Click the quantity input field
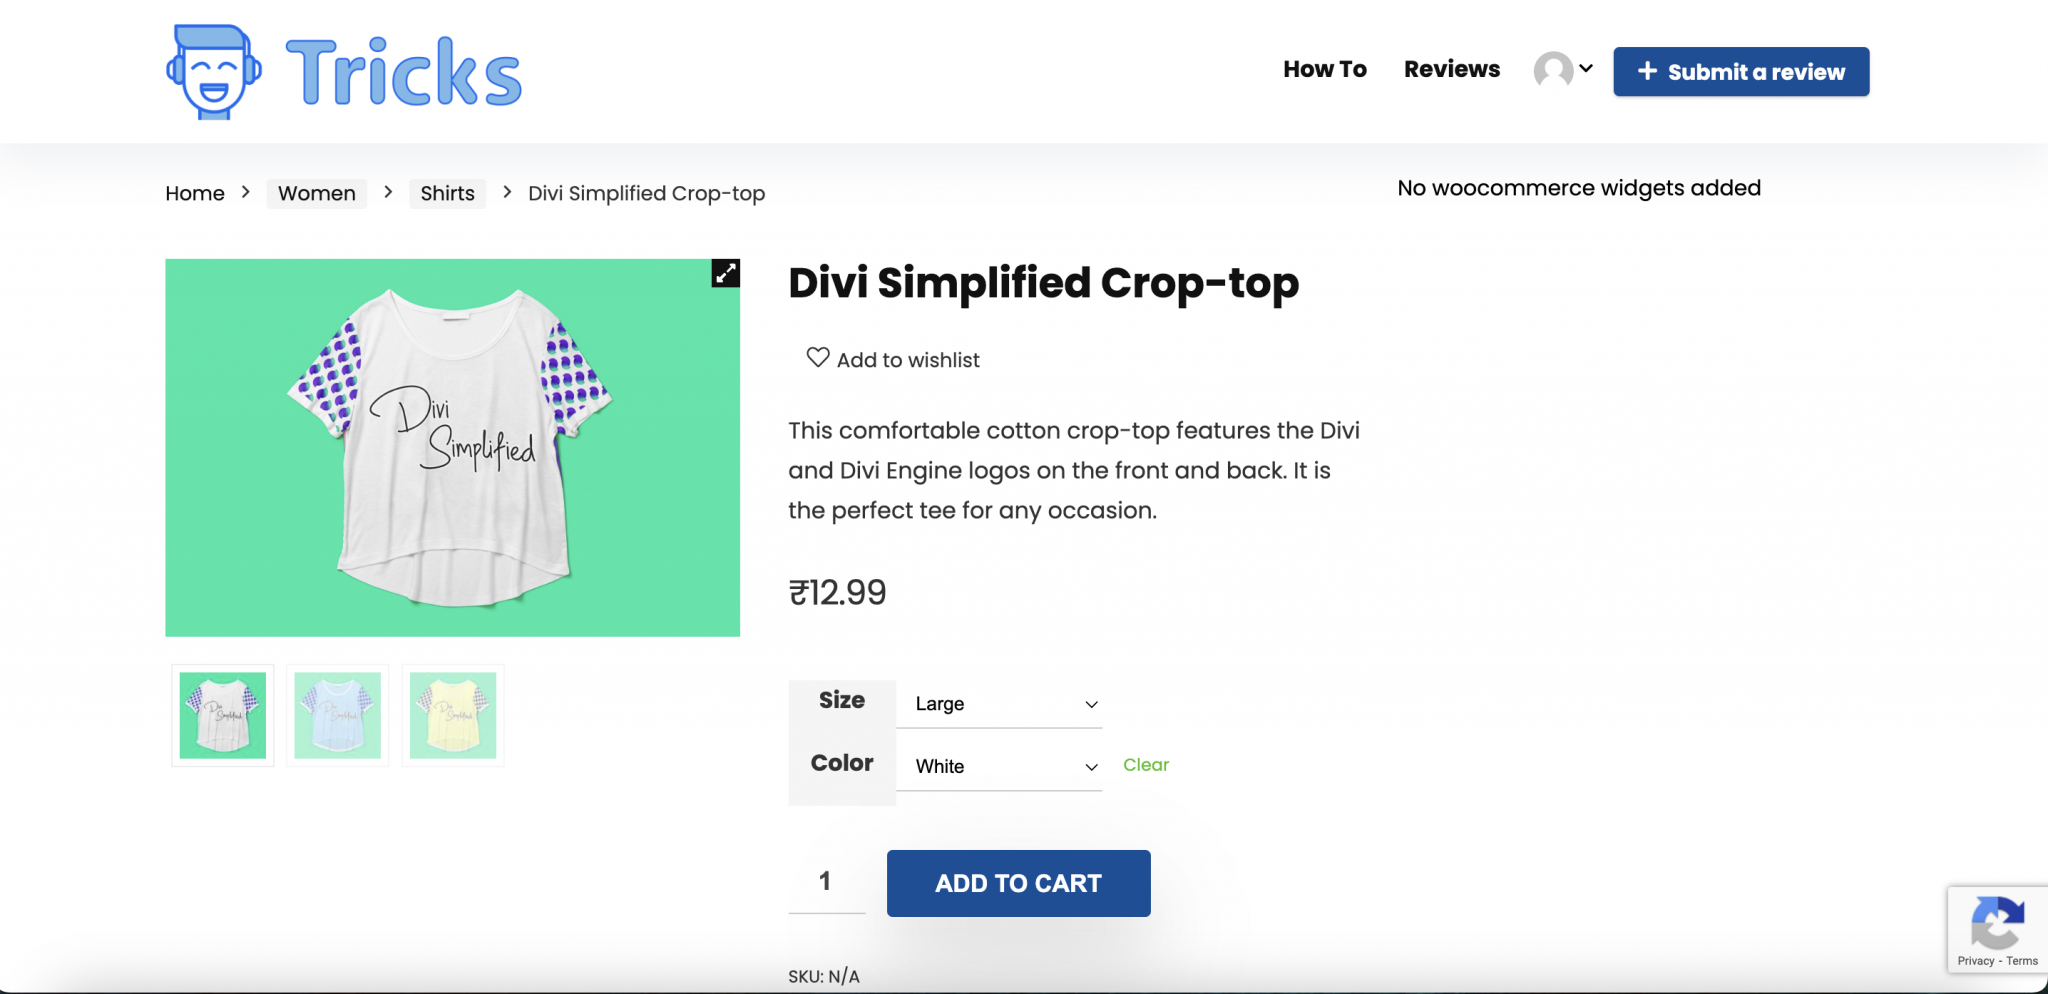The image size is (2048, 994). (826, 881)
